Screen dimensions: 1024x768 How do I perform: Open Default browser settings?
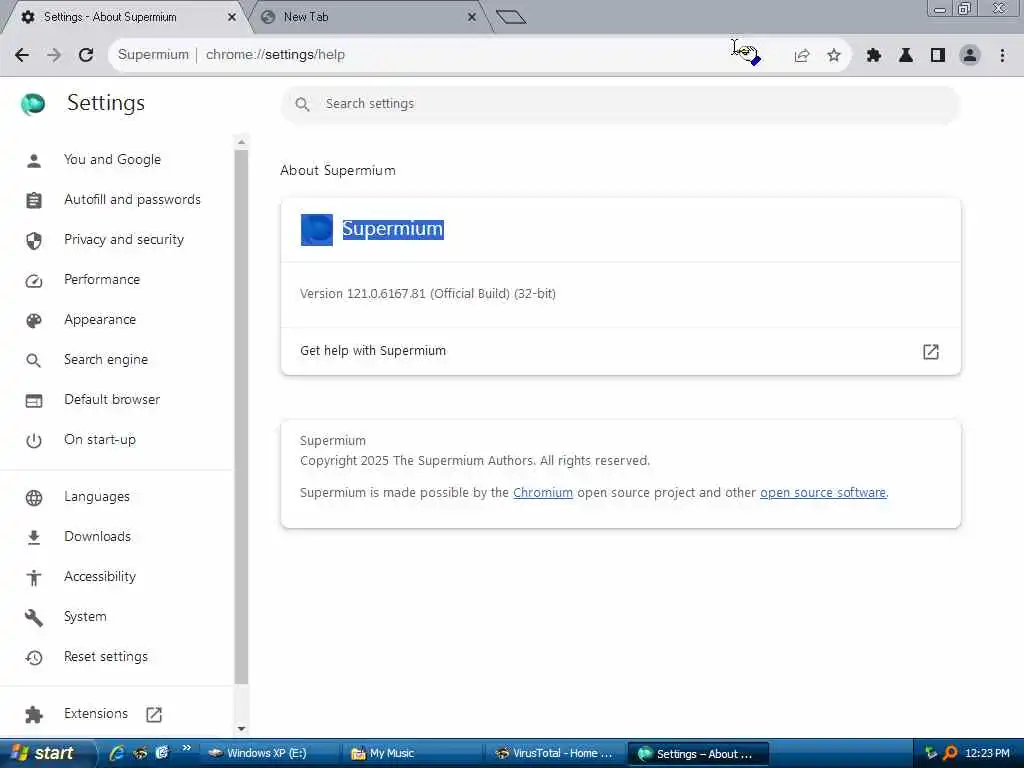point(112,399)
